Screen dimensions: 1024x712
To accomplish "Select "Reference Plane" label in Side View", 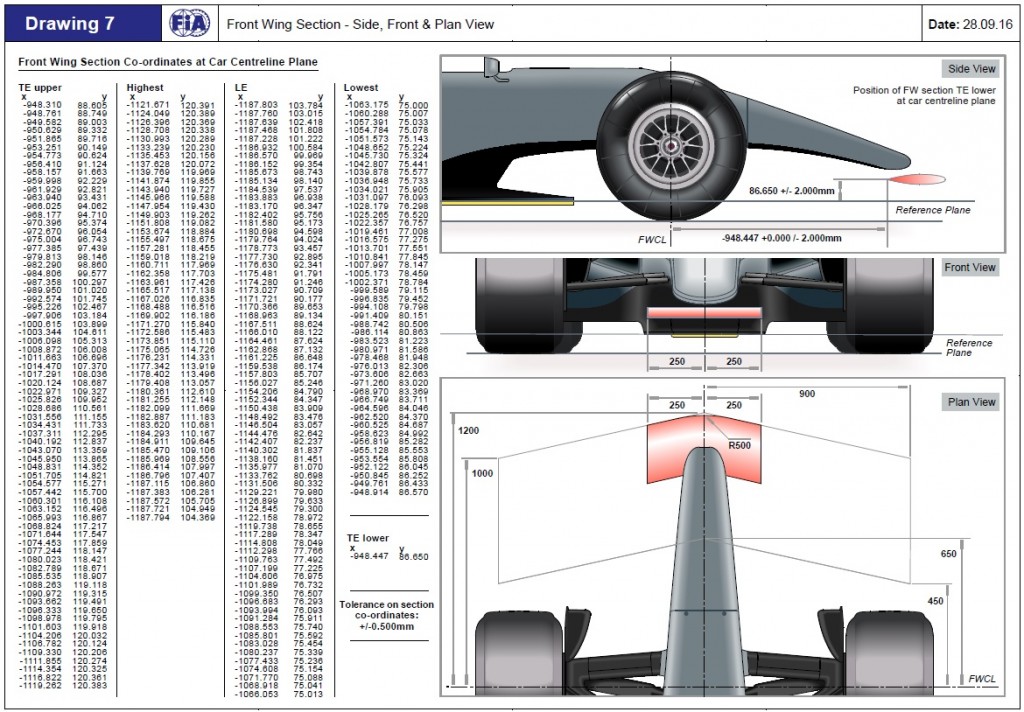I will [933, 210].
